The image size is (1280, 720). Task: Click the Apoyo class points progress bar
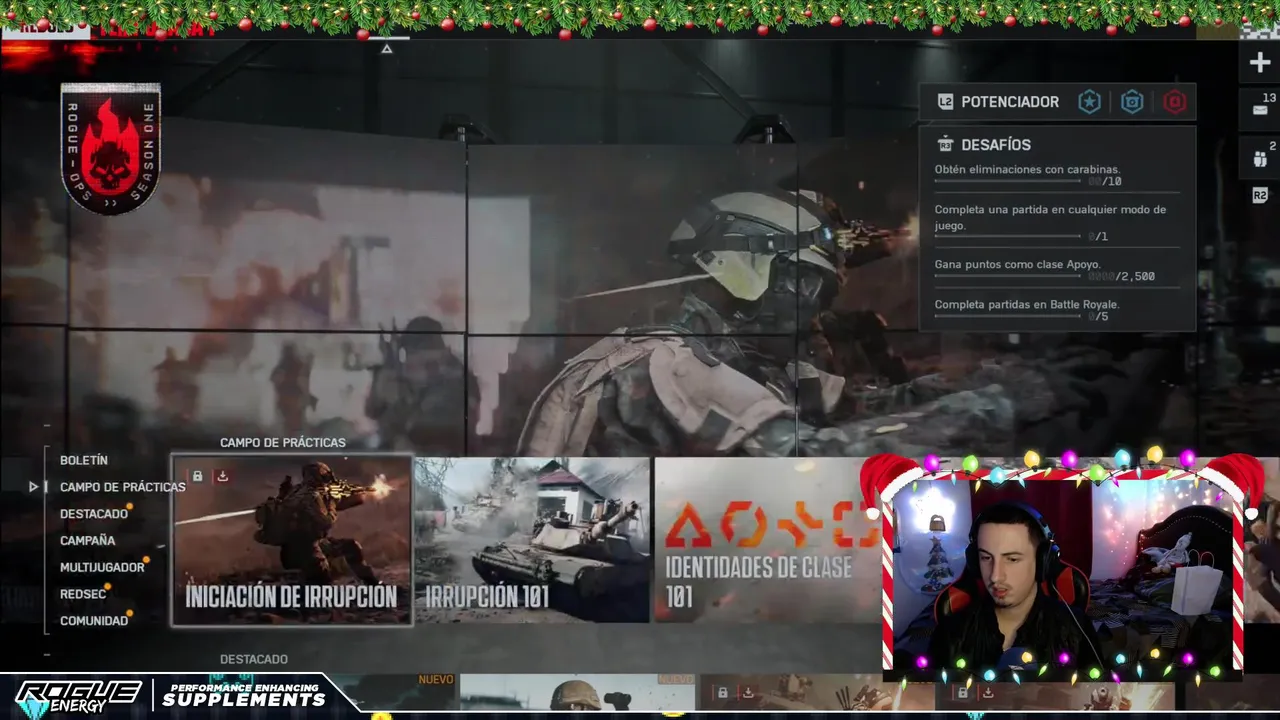pyautogui.click(x=1008, y=276)
